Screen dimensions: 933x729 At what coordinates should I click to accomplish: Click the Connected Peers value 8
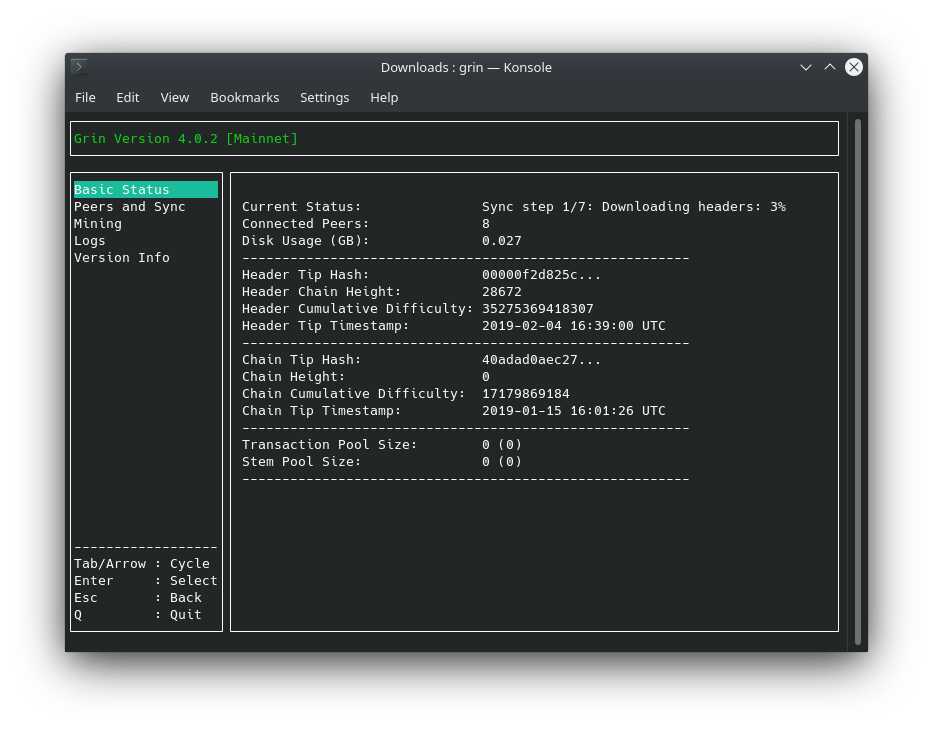point(486,224)
